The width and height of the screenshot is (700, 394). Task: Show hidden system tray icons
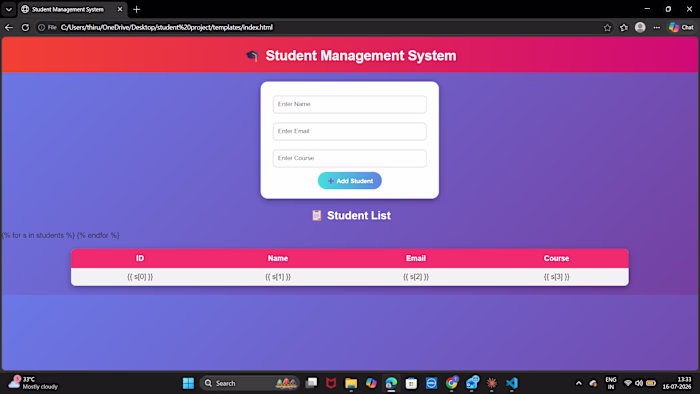(579, 383)
